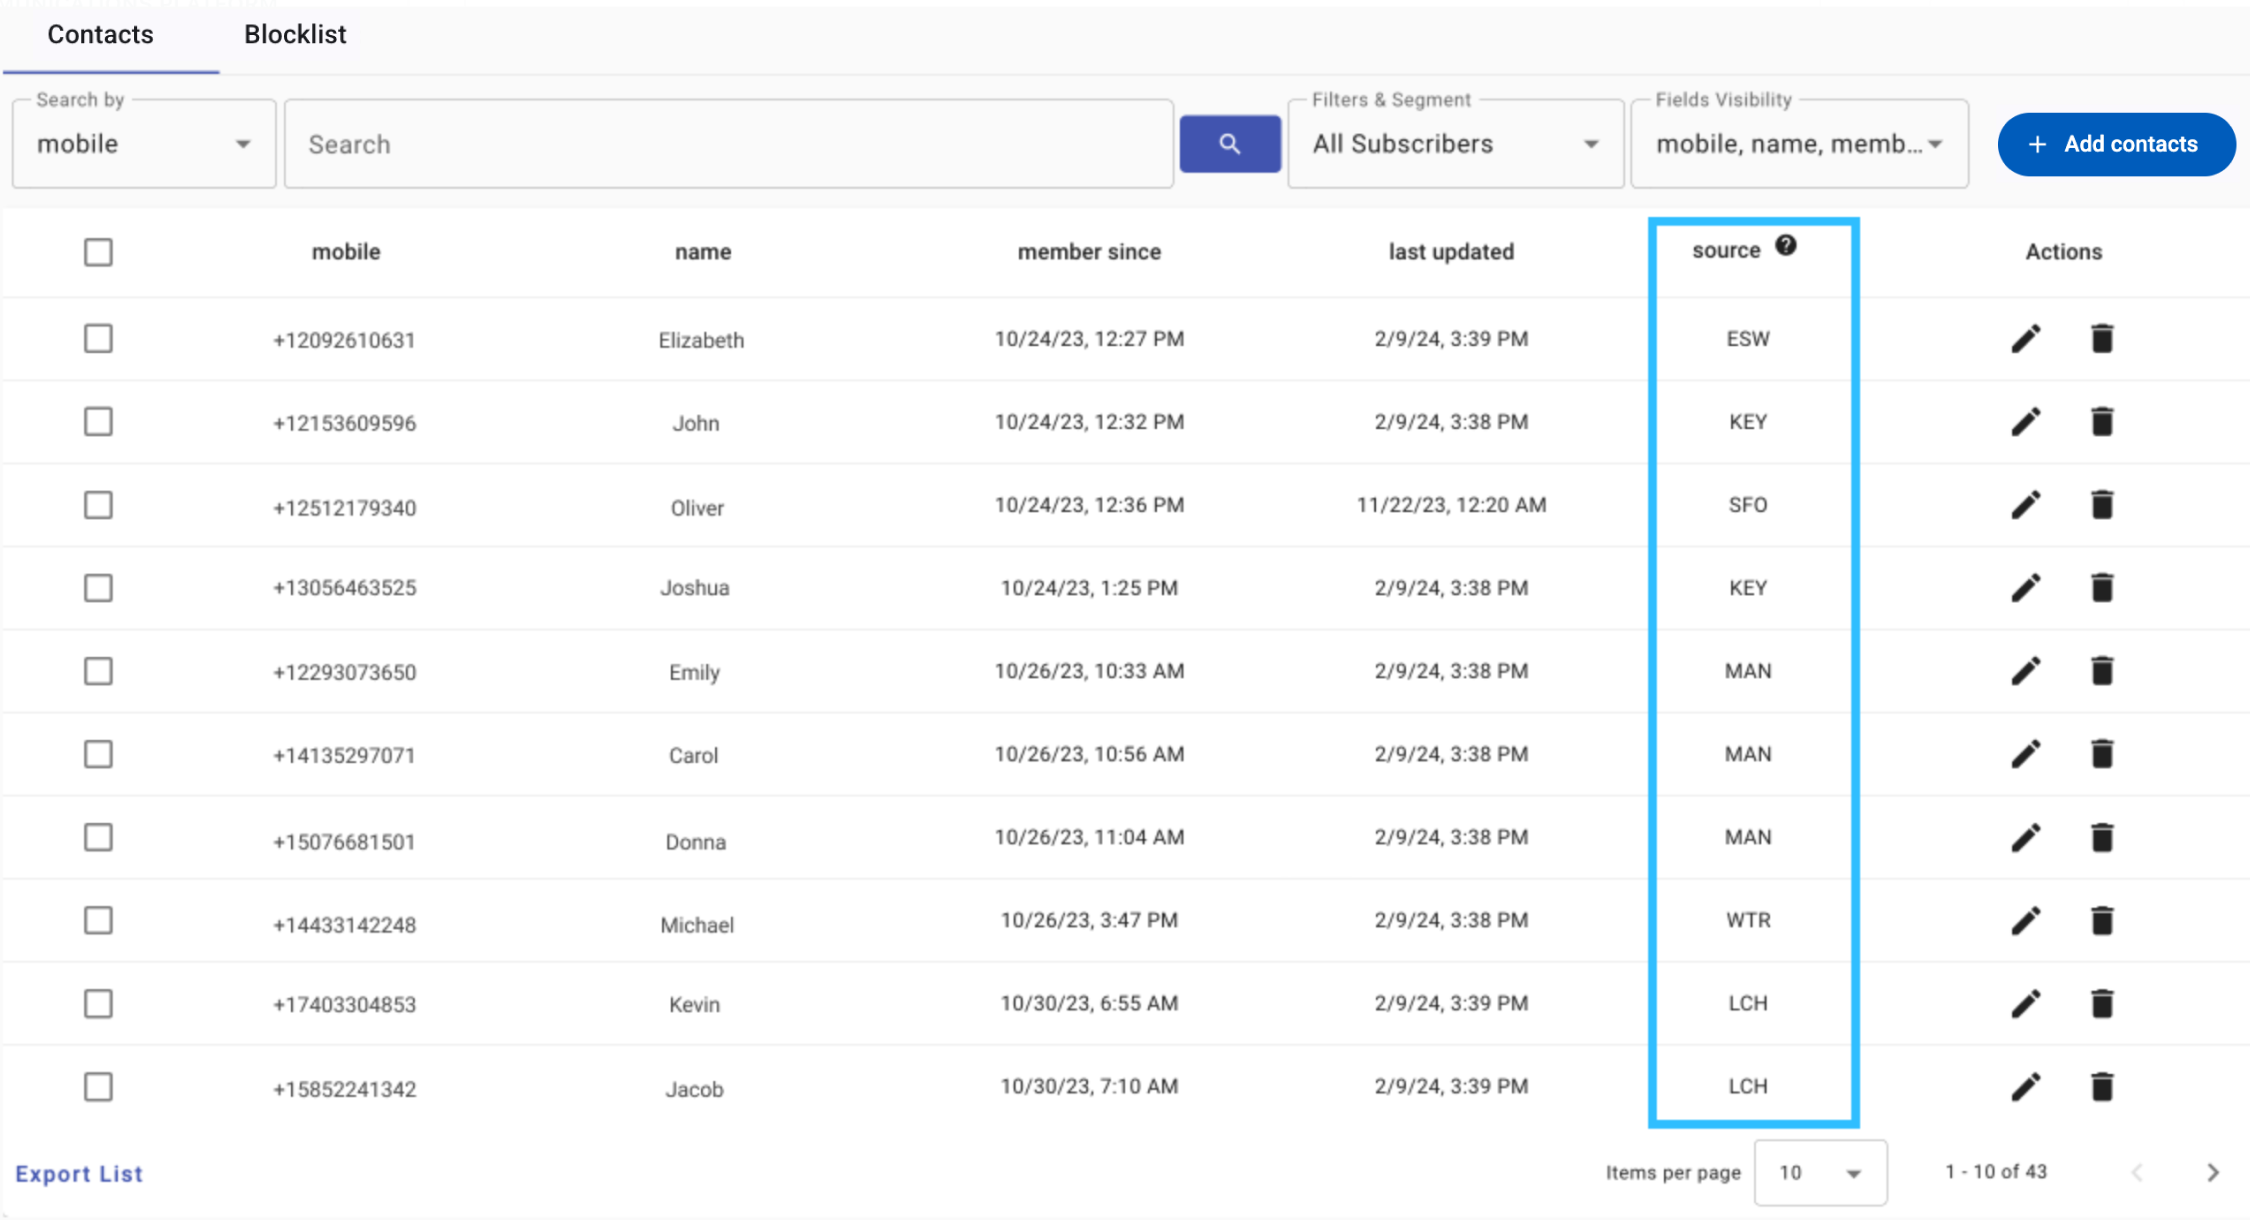Delete Donna's contact with the trash icon

(x=2102, y=837)
